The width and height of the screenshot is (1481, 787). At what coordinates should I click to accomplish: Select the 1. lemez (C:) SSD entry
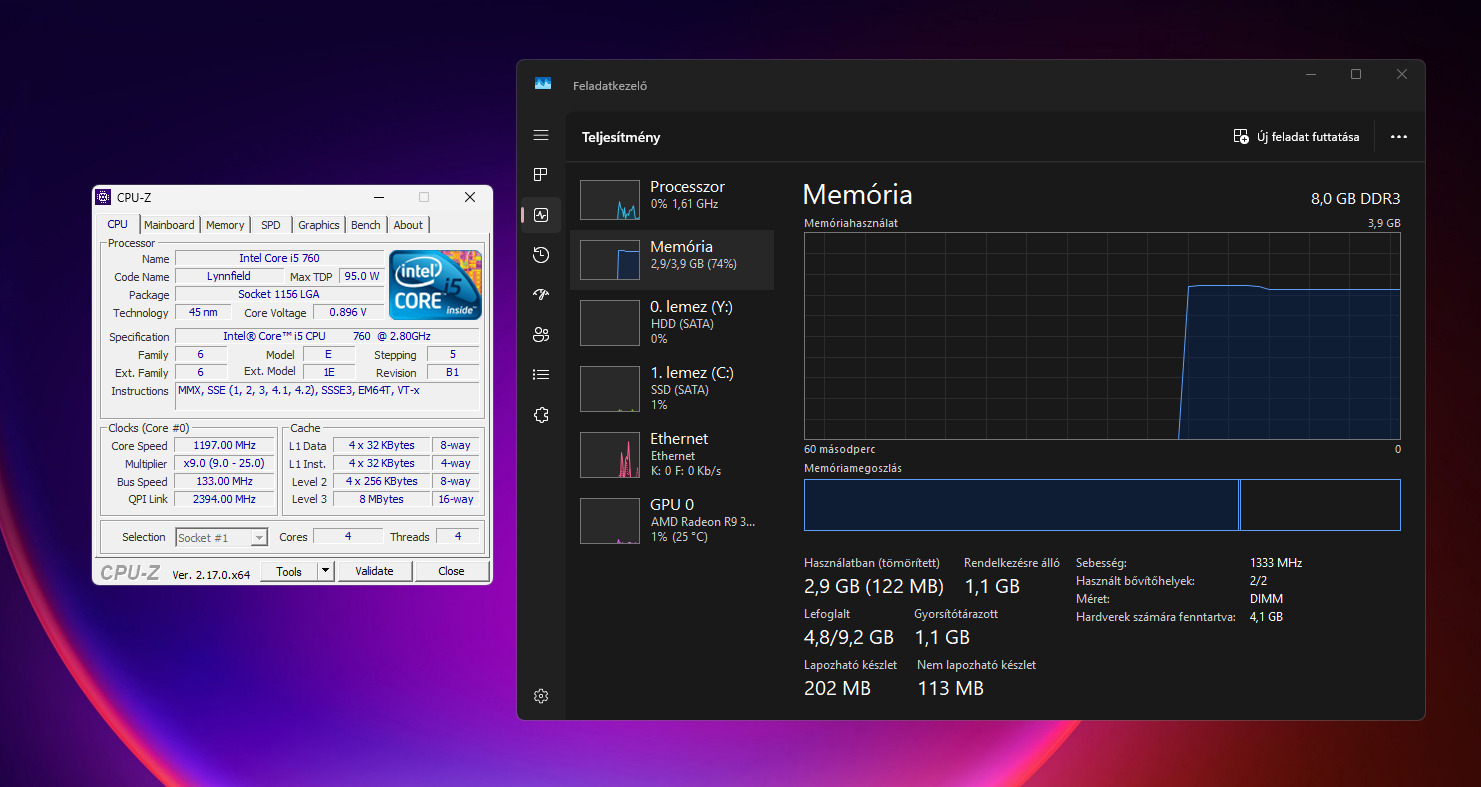pyautogui.click(x=672, y=389)
